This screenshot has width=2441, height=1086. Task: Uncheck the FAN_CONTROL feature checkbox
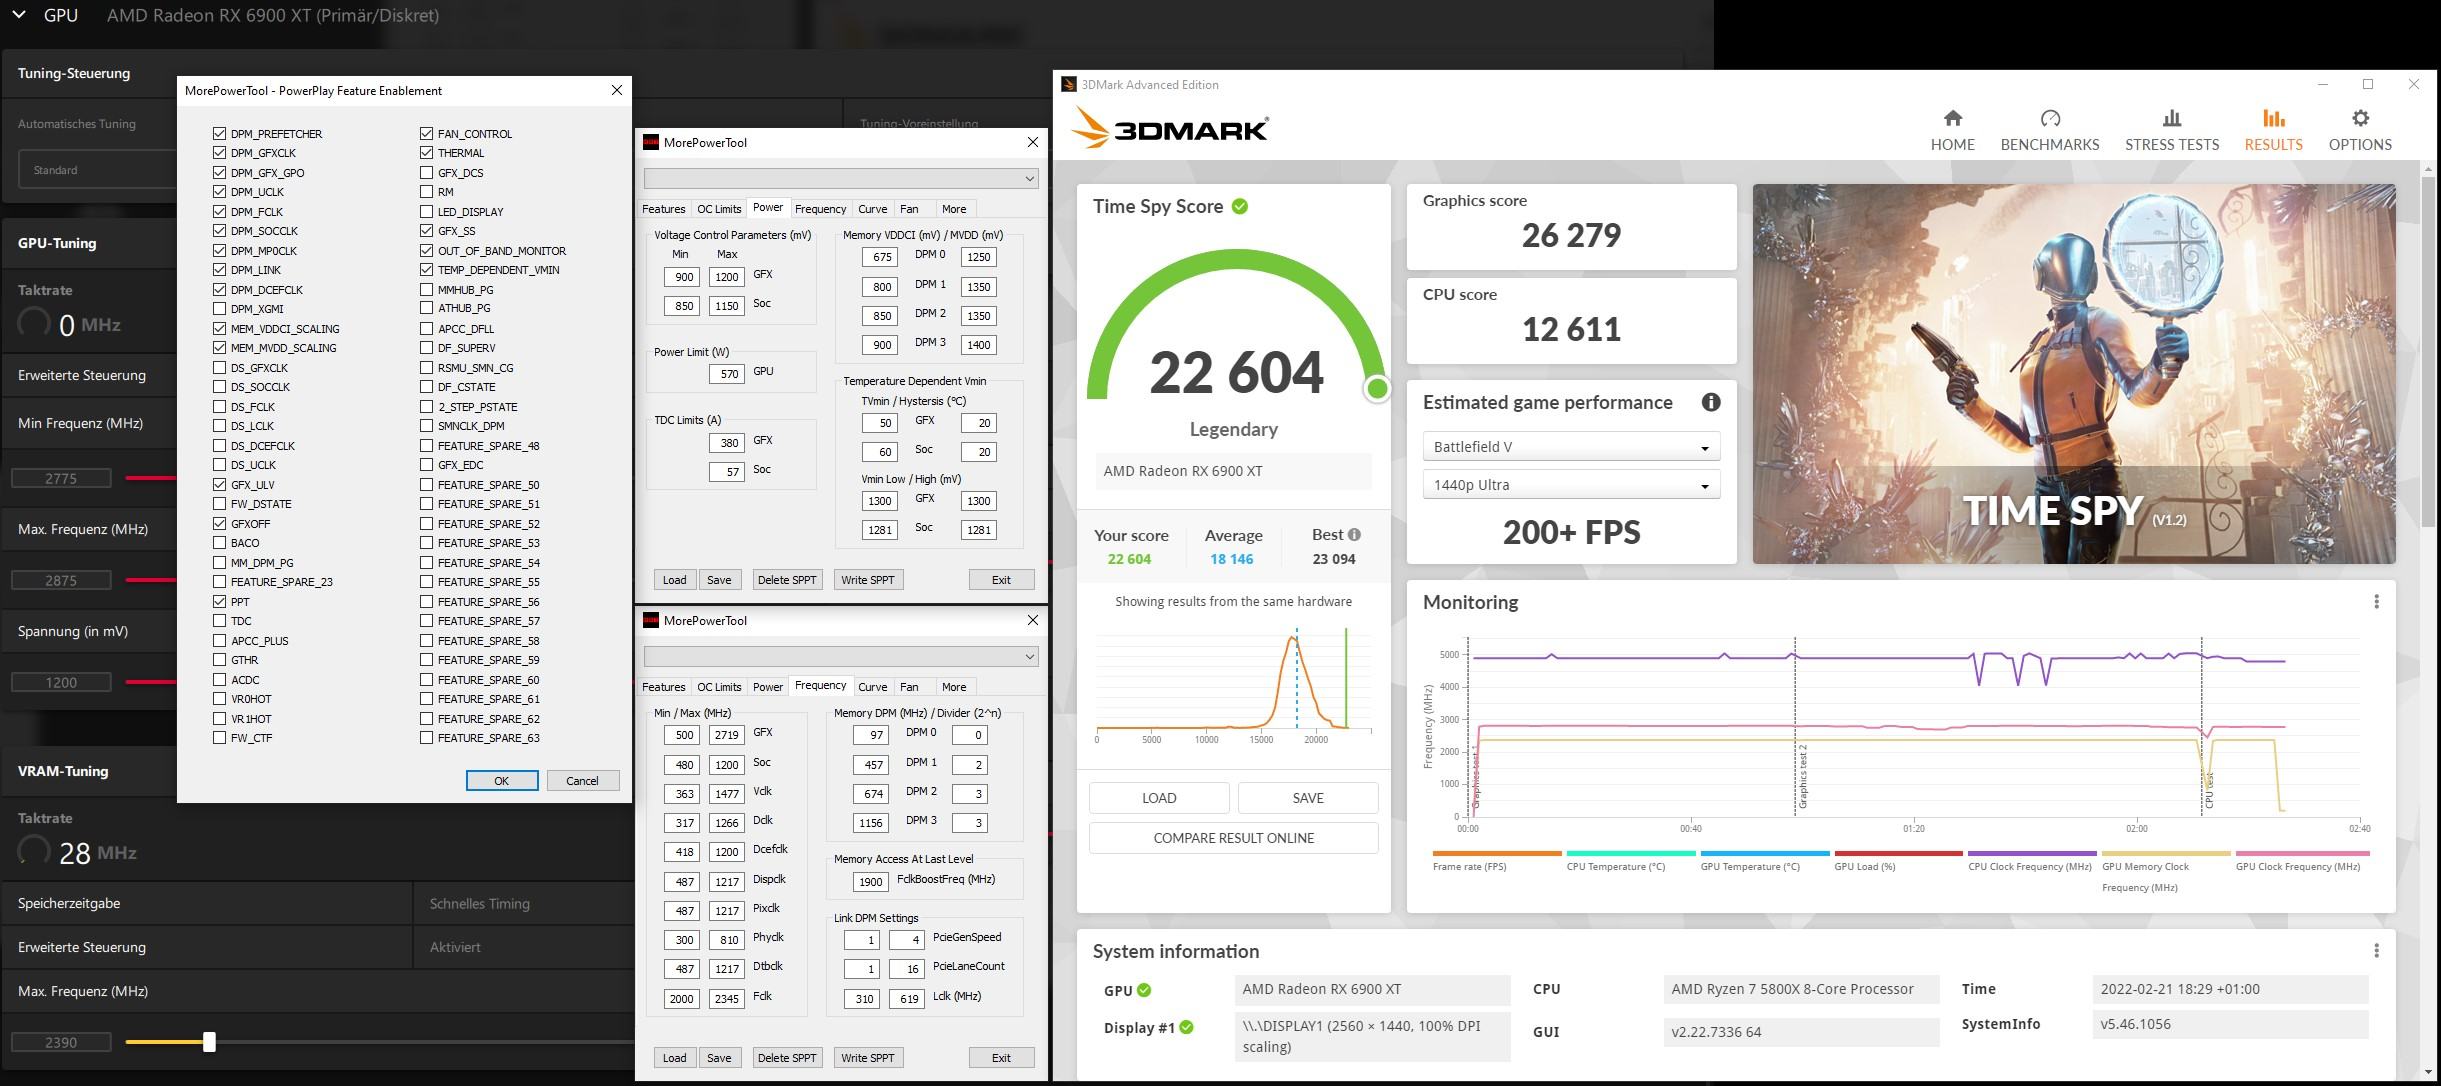[427, 133]
